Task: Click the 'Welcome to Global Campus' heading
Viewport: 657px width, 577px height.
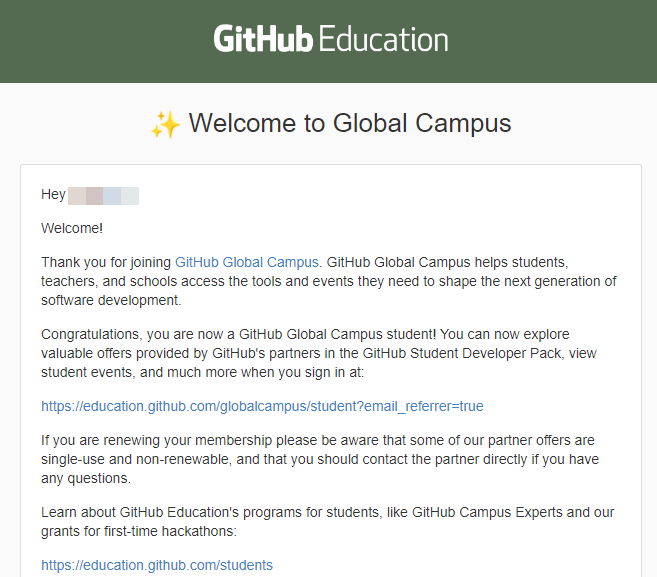Action: coord(349,123)
